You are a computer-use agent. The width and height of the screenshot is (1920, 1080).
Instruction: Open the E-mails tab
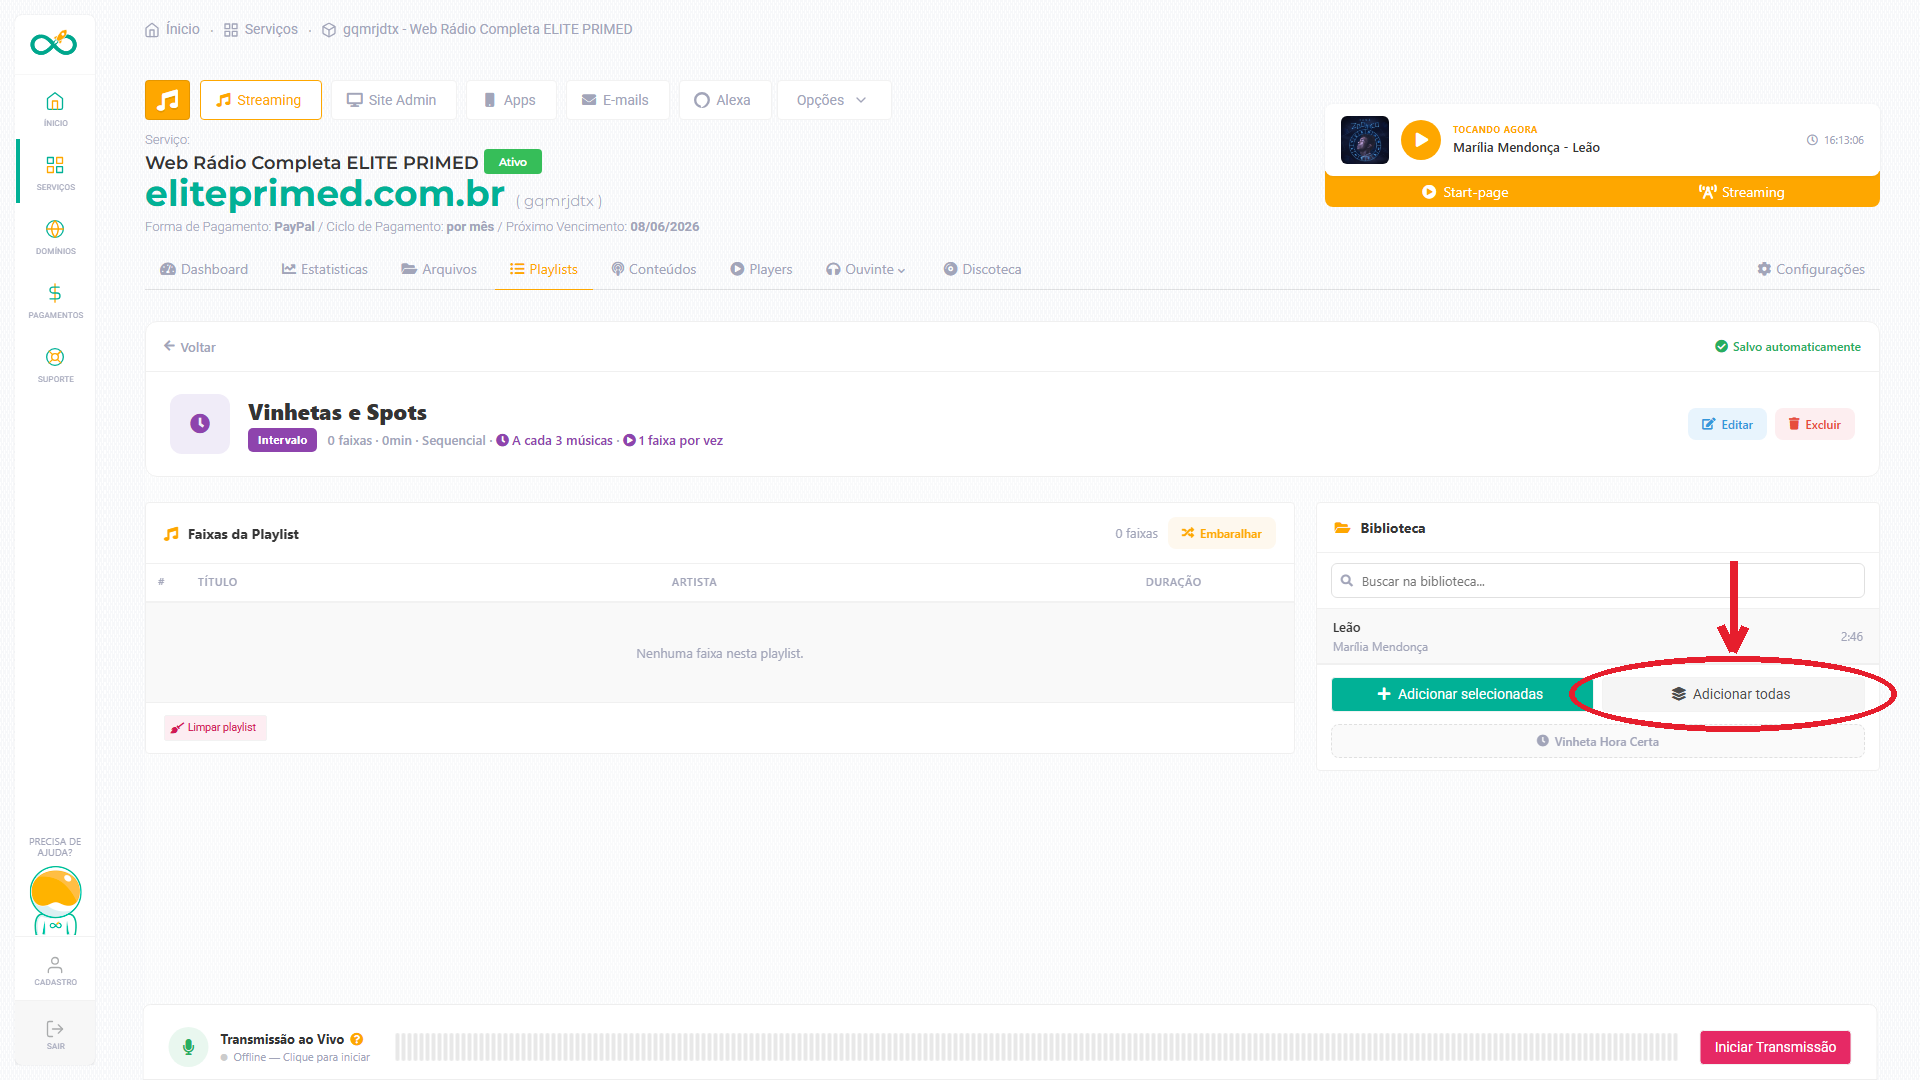click(x=616, y=100)
